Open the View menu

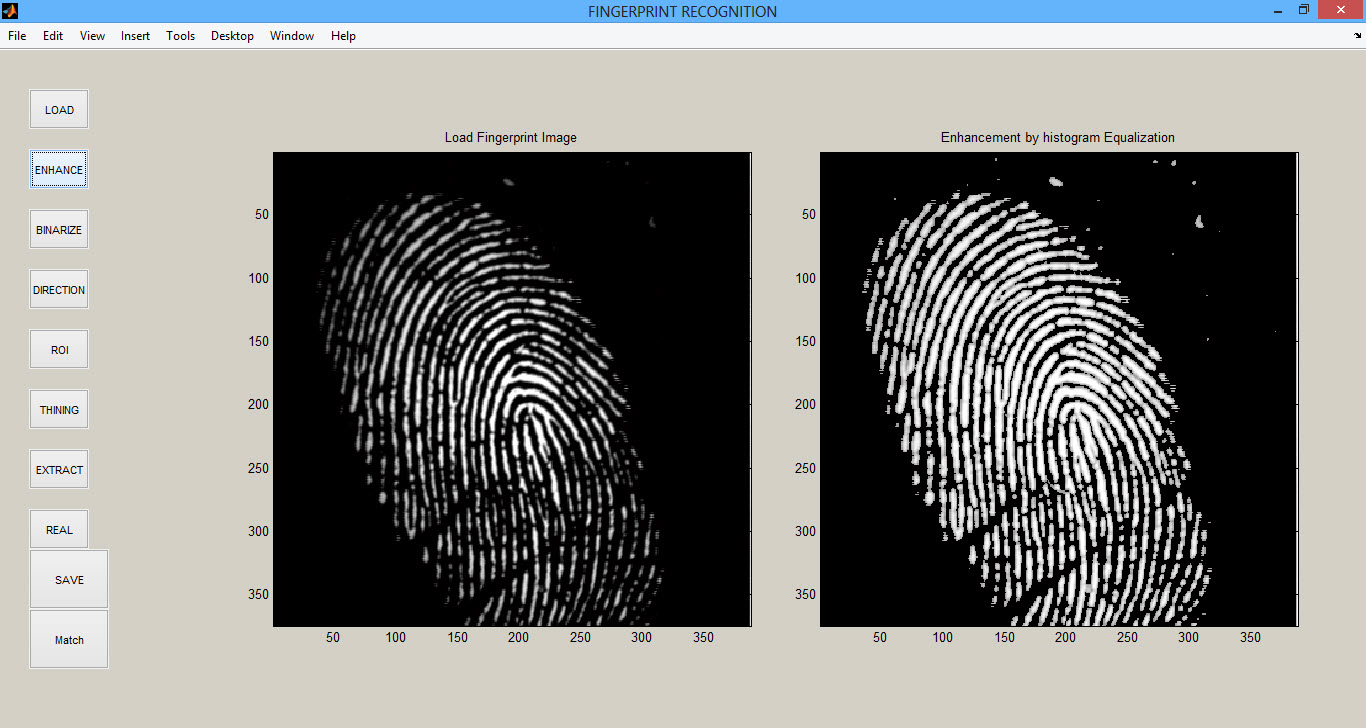click(x=92, y=36)
